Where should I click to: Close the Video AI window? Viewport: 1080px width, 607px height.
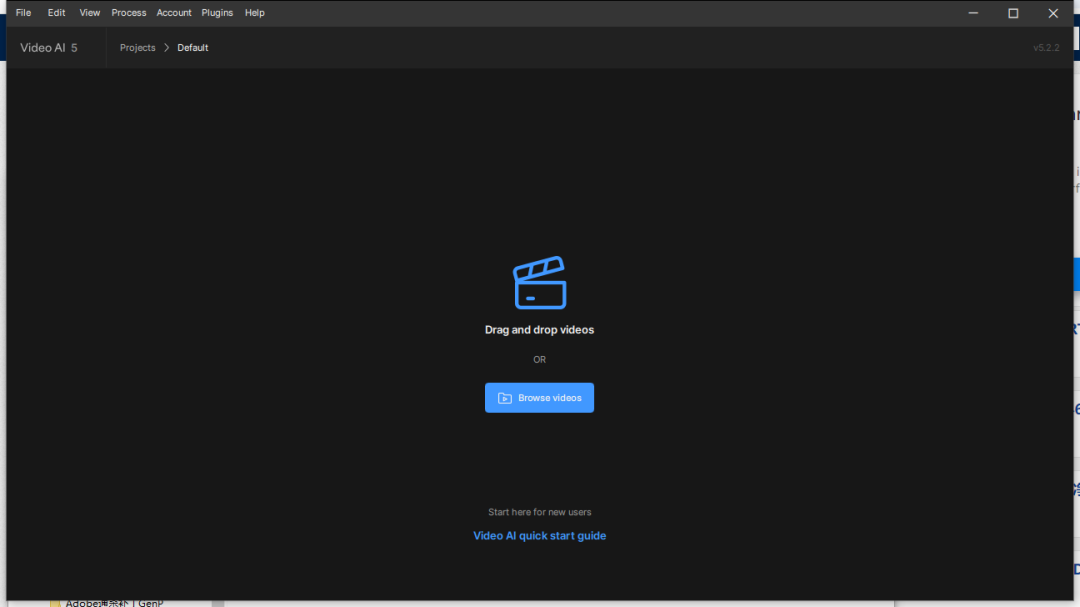(1052, 13)
